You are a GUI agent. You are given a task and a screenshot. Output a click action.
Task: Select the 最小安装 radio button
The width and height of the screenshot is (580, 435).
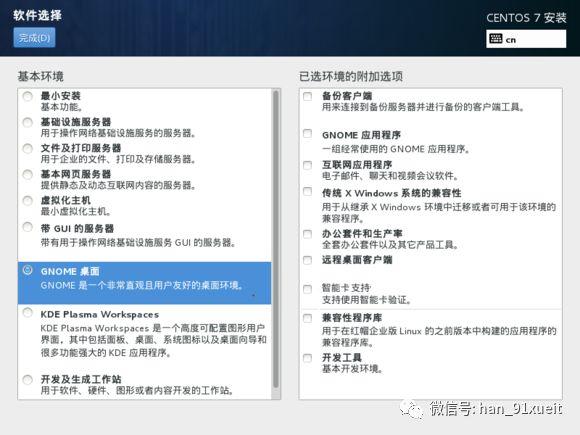coord(27,96)
